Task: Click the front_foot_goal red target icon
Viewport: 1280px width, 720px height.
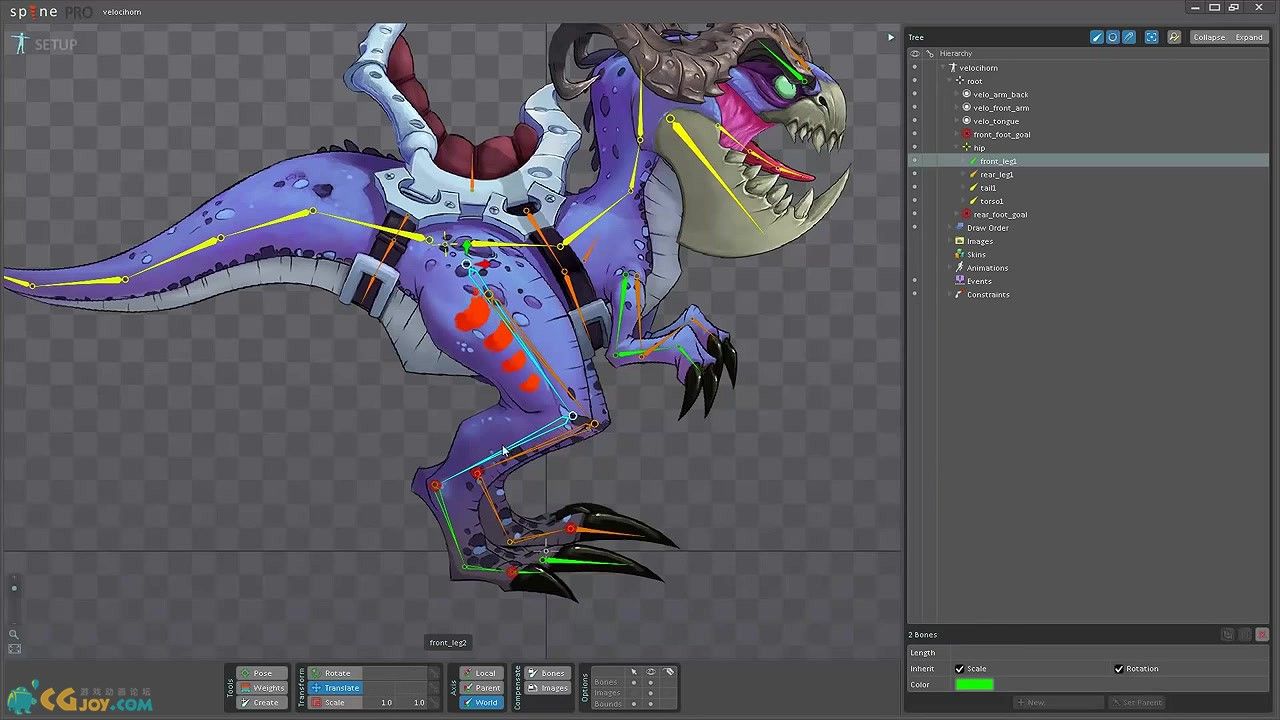Action: pyautogui.click(x=966, y=134)
